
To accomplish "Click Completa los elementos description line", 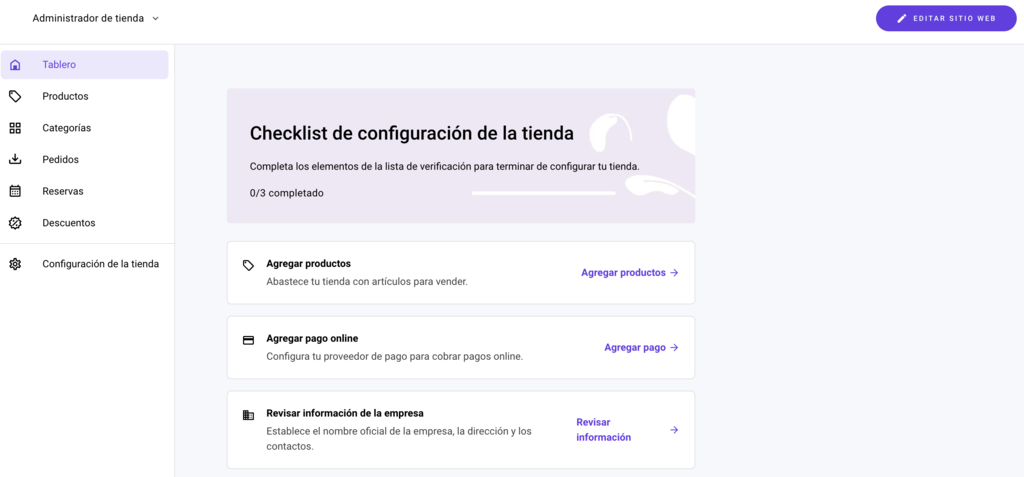I will point(445,167).
